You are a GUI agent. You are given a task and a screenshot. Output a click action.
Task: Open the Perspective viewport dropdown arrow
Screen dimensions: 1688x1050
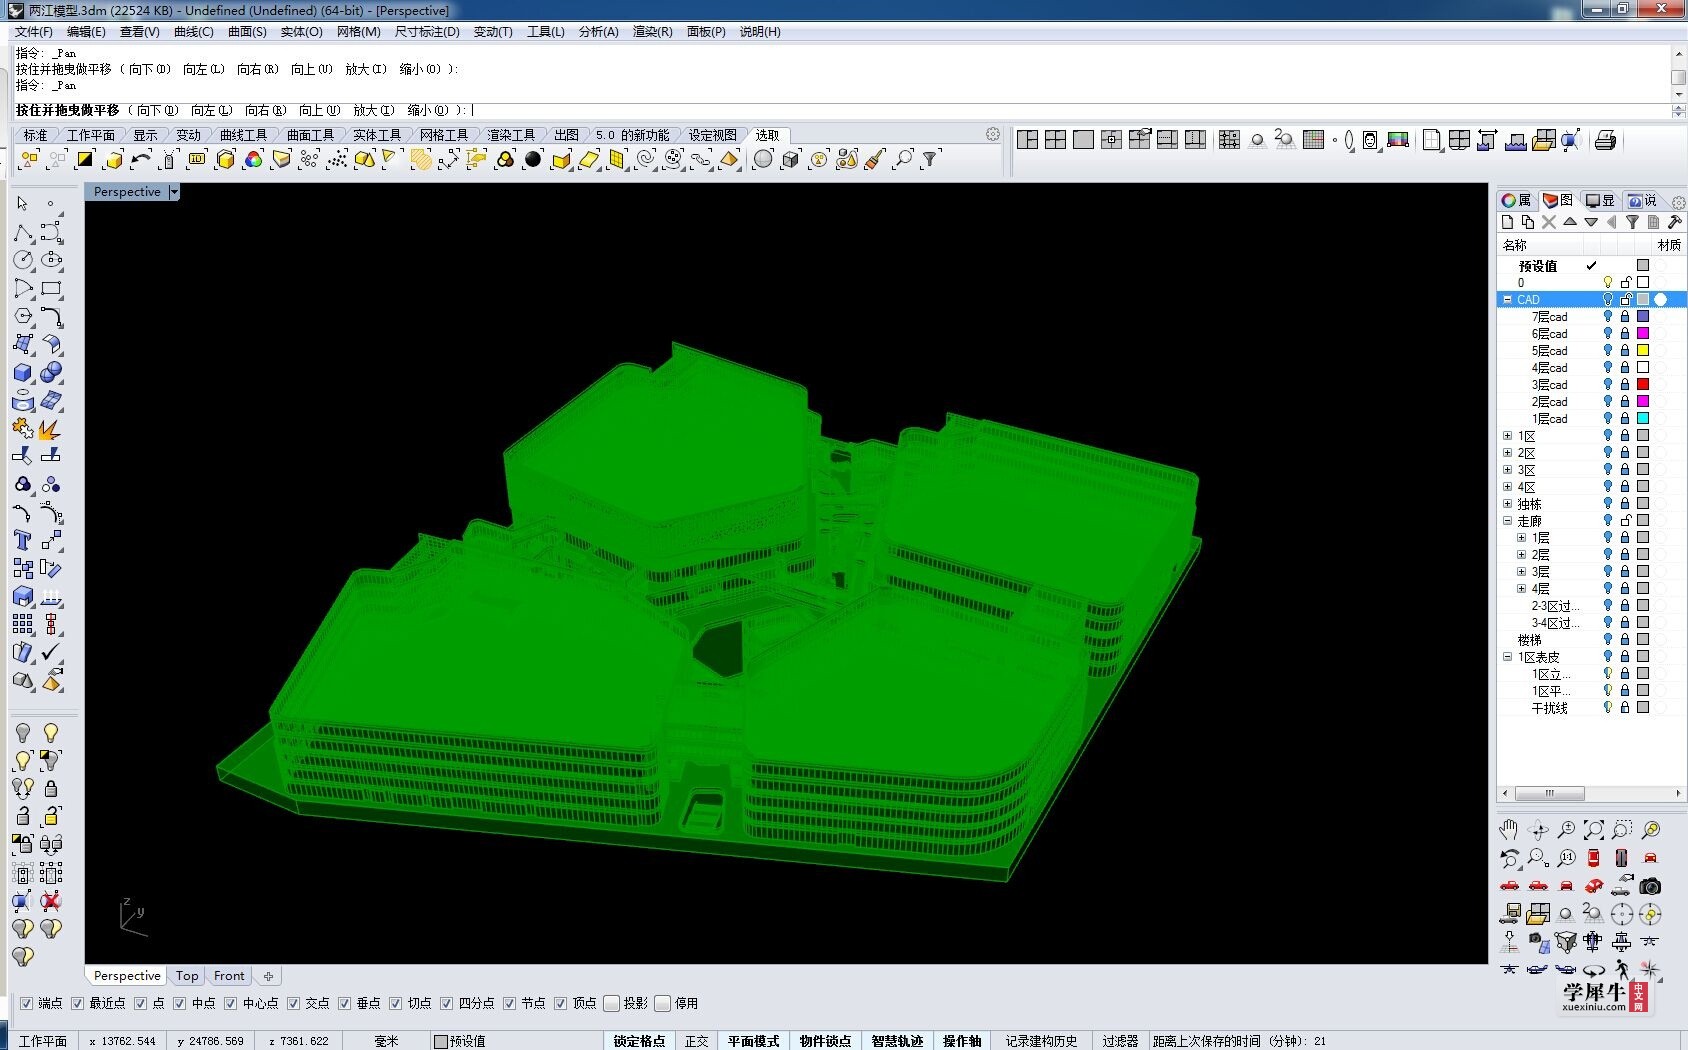point(174,192)
